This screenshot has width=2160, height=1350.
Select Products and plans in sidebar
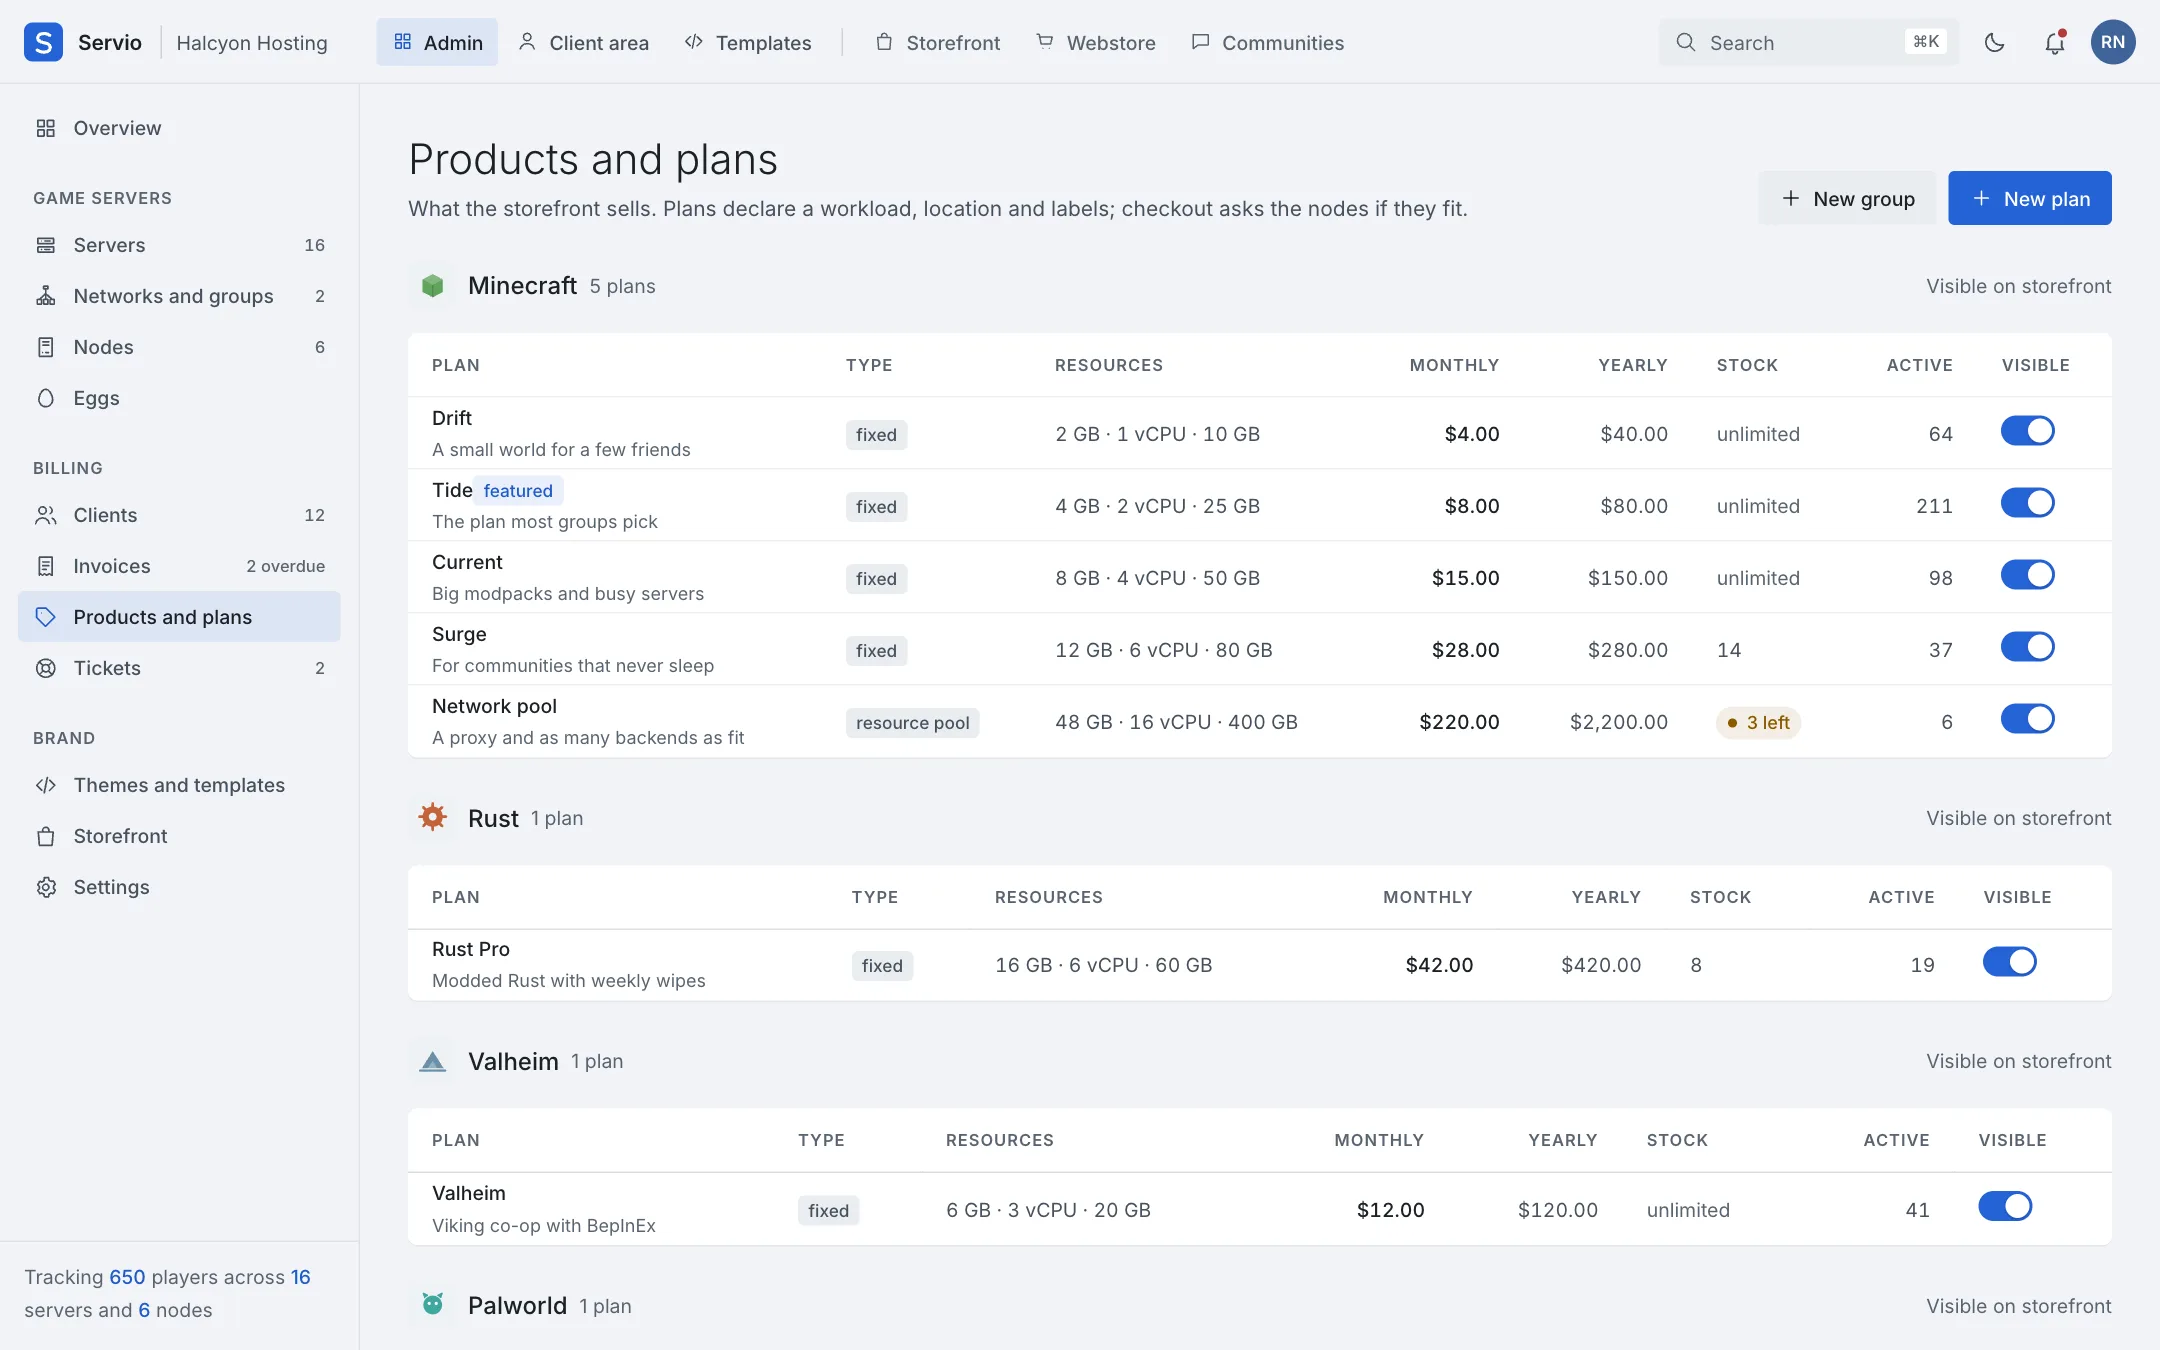(x=179, y=617)
